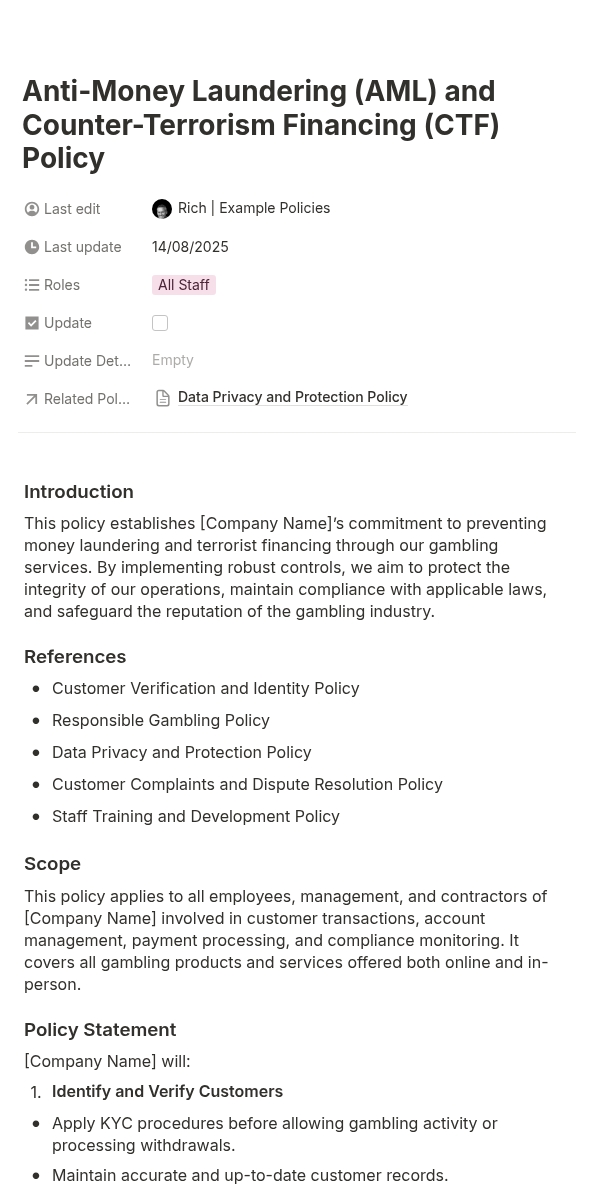Click the Update Details text-lines icon
Viewport: 600px width, 1200px height.
[x=32, y=361]
